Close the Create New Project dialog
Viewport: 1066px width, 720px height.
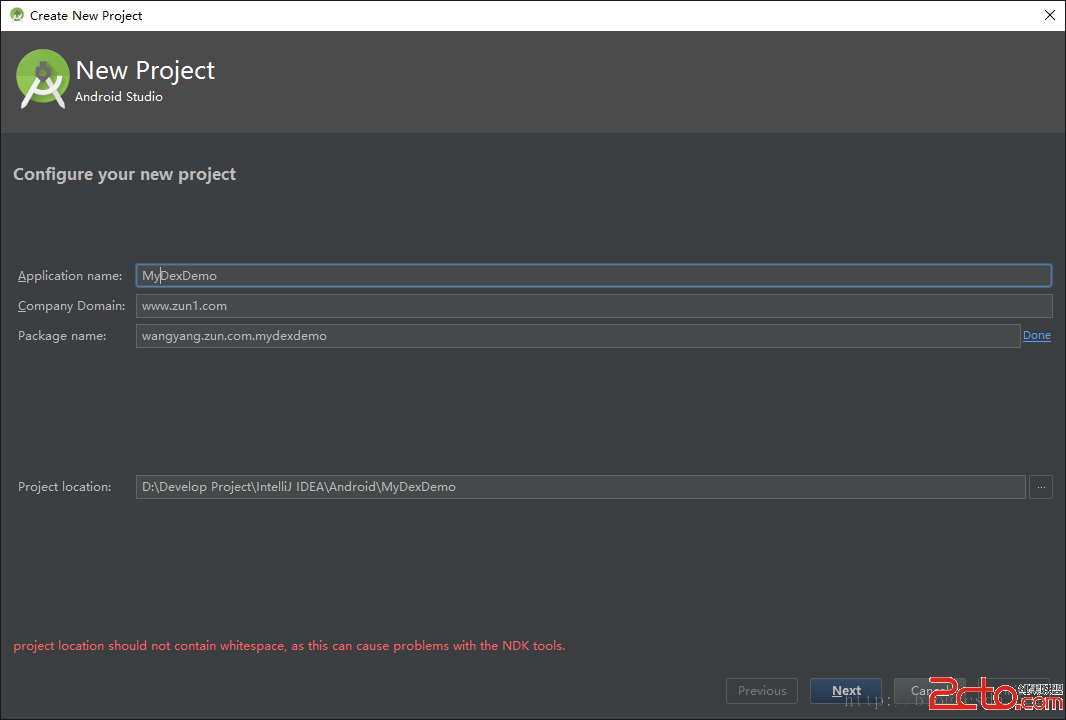click(1049, 15)
